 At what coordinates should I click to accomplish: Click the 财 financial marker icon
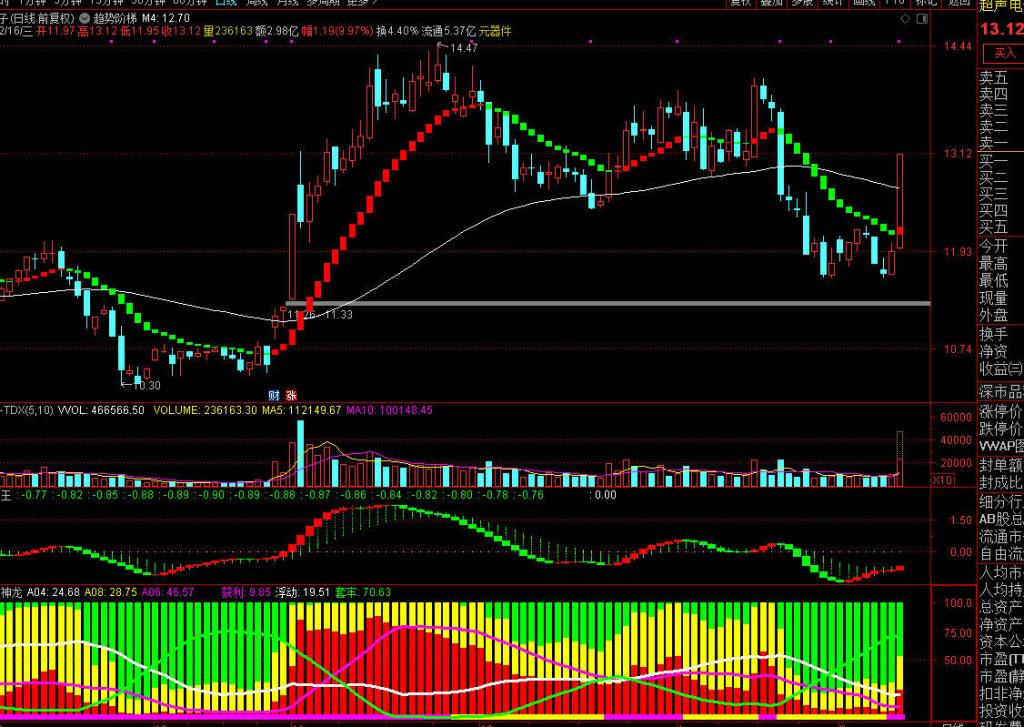coord(274,394)
